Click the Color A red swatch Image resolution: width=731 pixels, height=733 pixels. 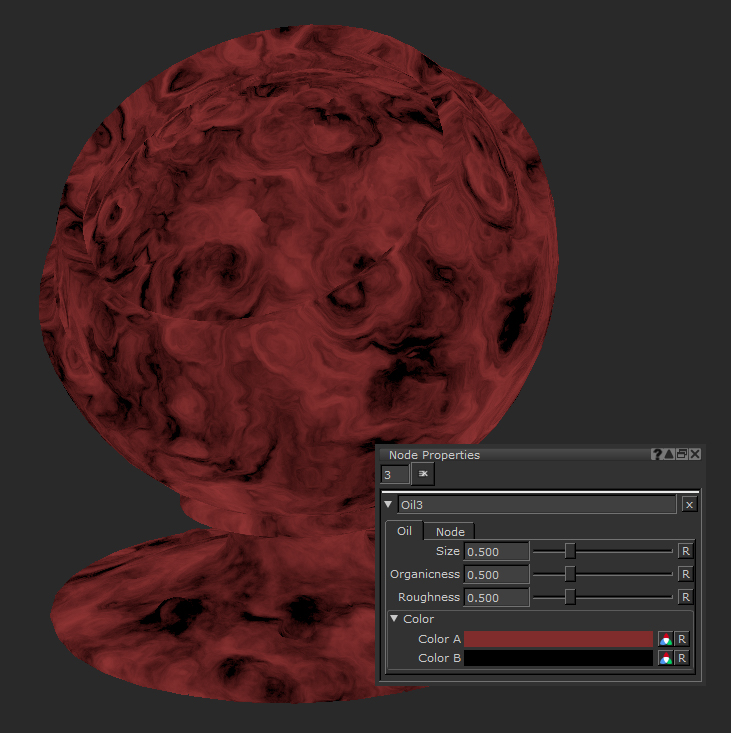(558, 639)
